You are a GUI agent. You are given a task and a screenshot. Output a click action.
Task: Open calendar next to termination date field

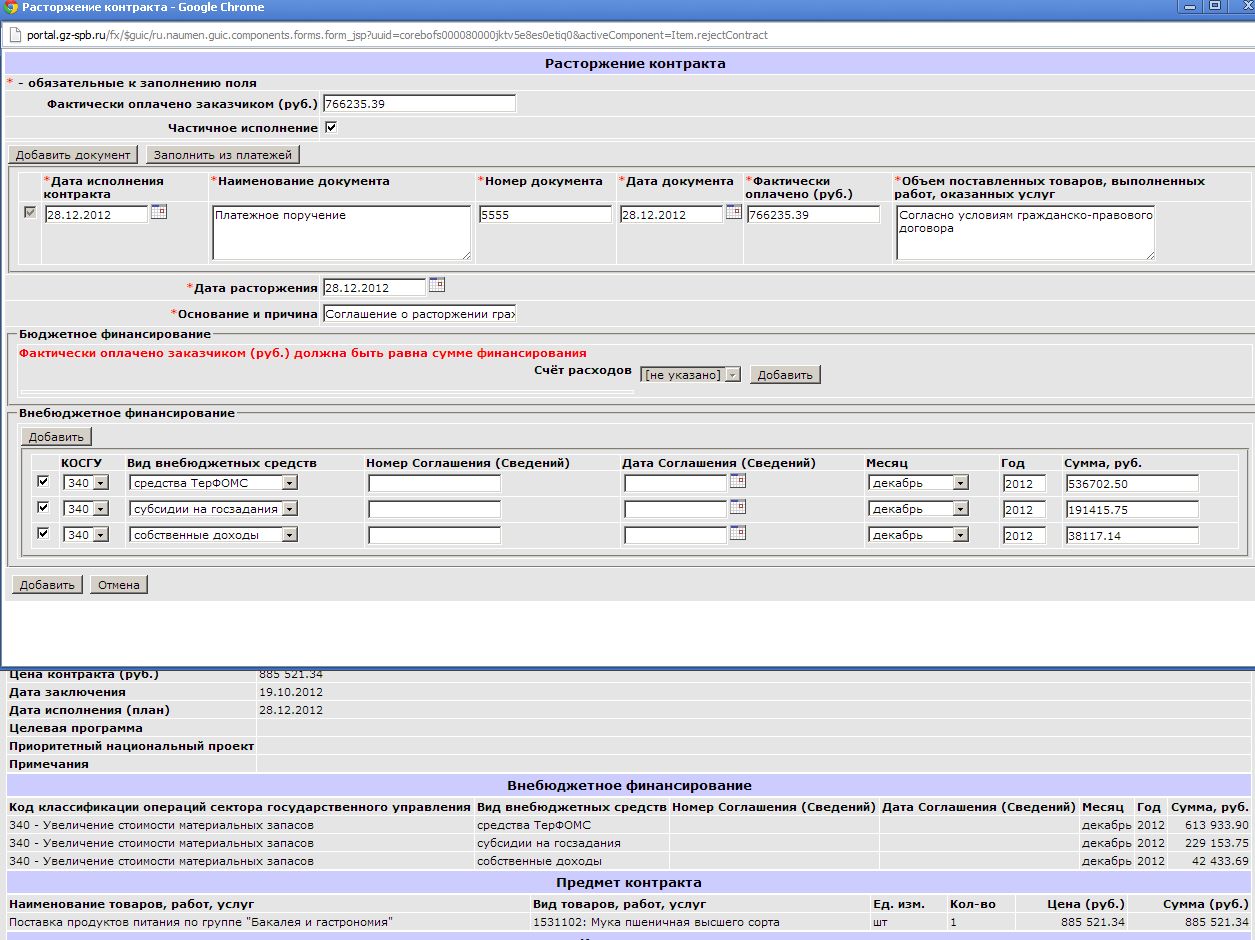click(436, 285)
